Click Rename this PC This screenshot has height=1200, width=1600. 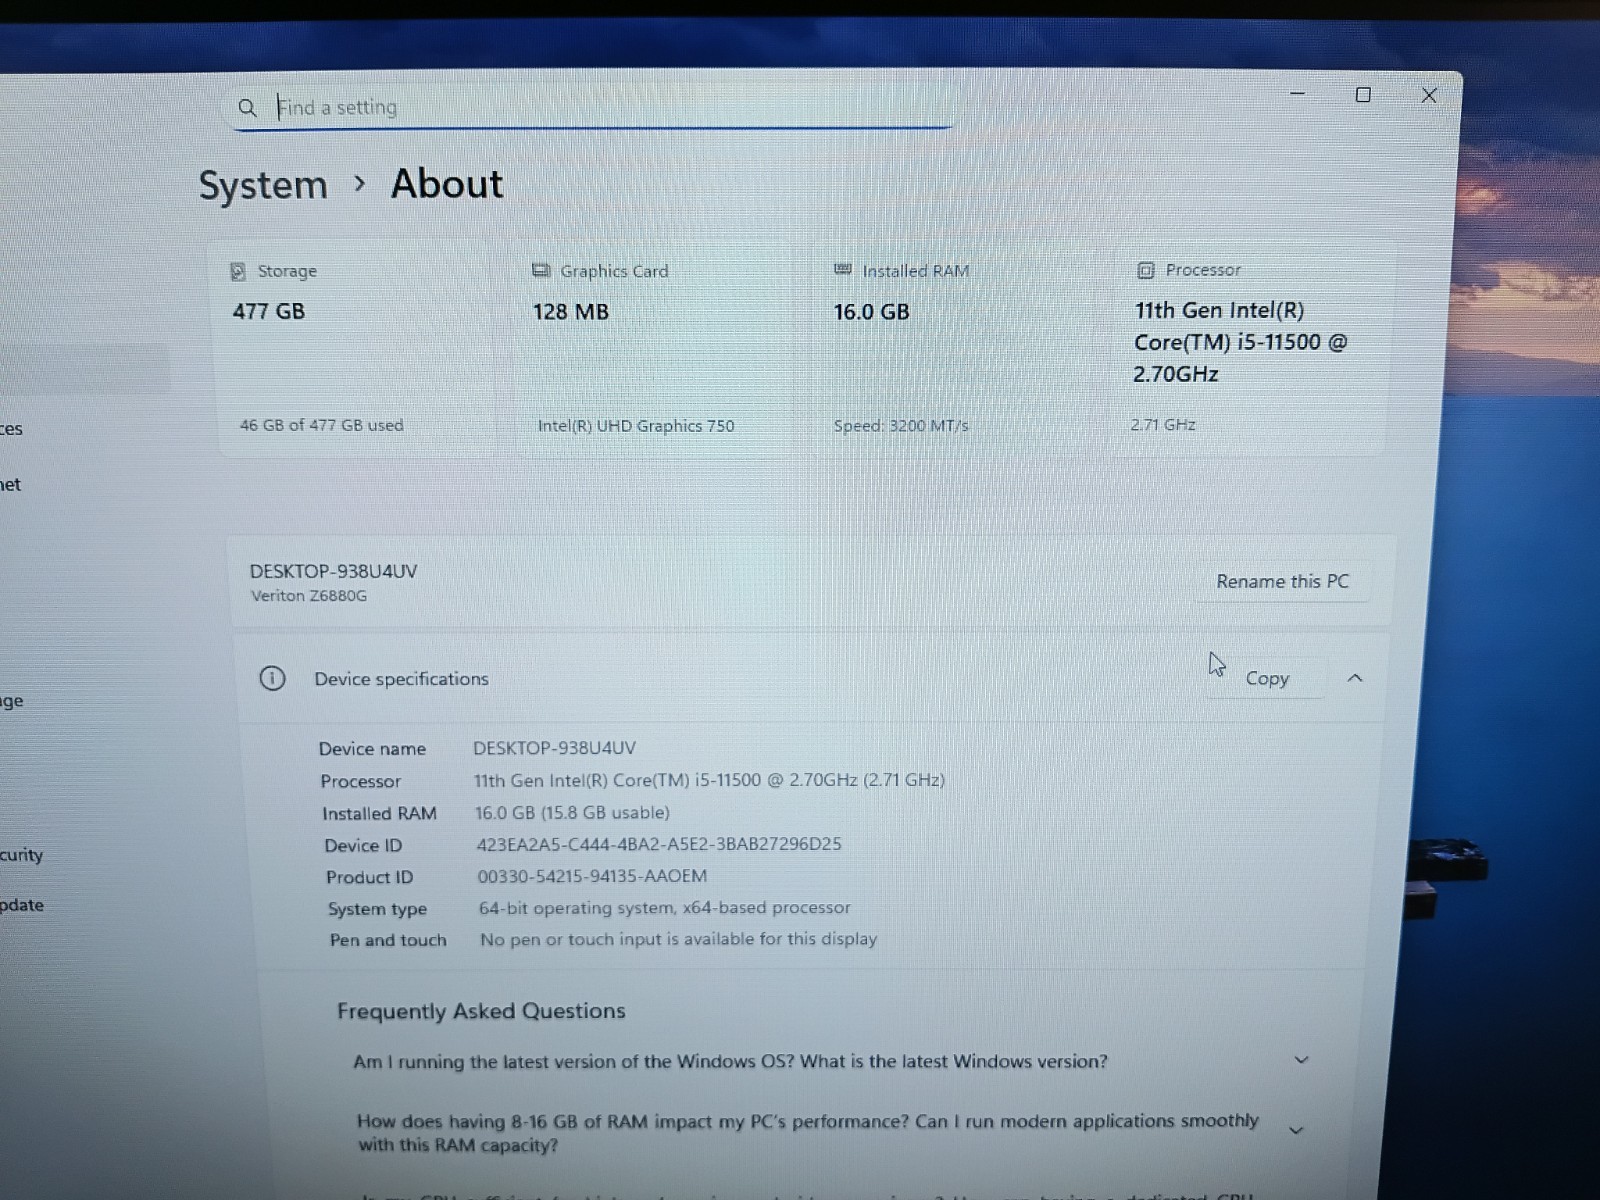(x=1283, y=581)
